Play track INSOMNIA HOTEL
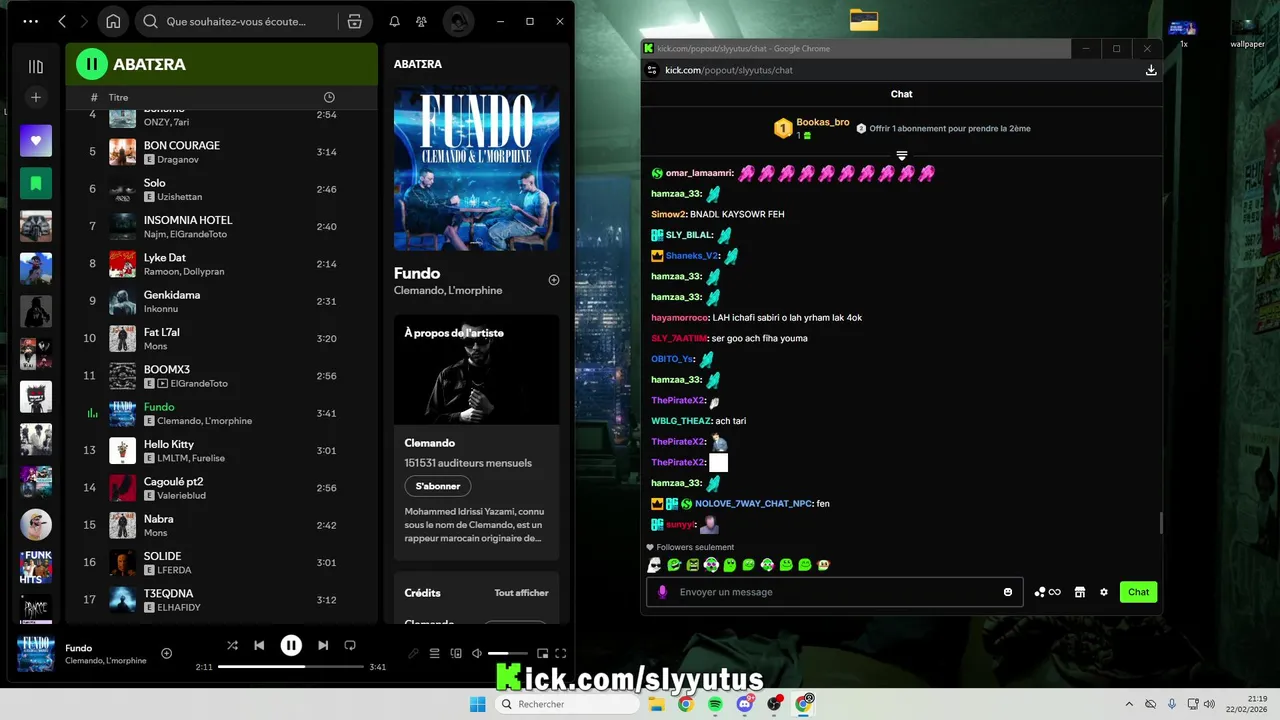The height and width of the screenshot is (720, 1280). [221, 227]
